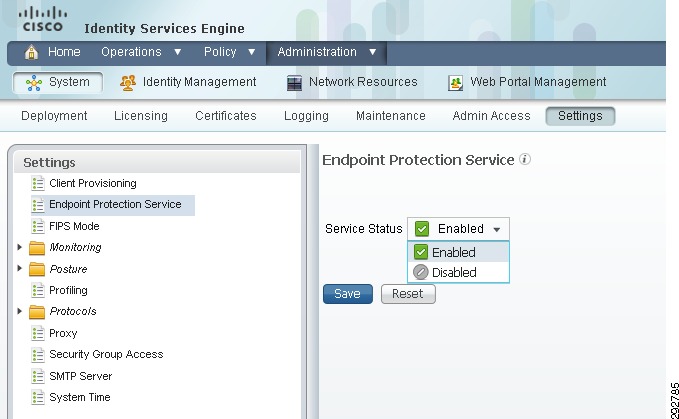
Task: Select Security Group Access tree item
Action: click(x=106, y=354)
